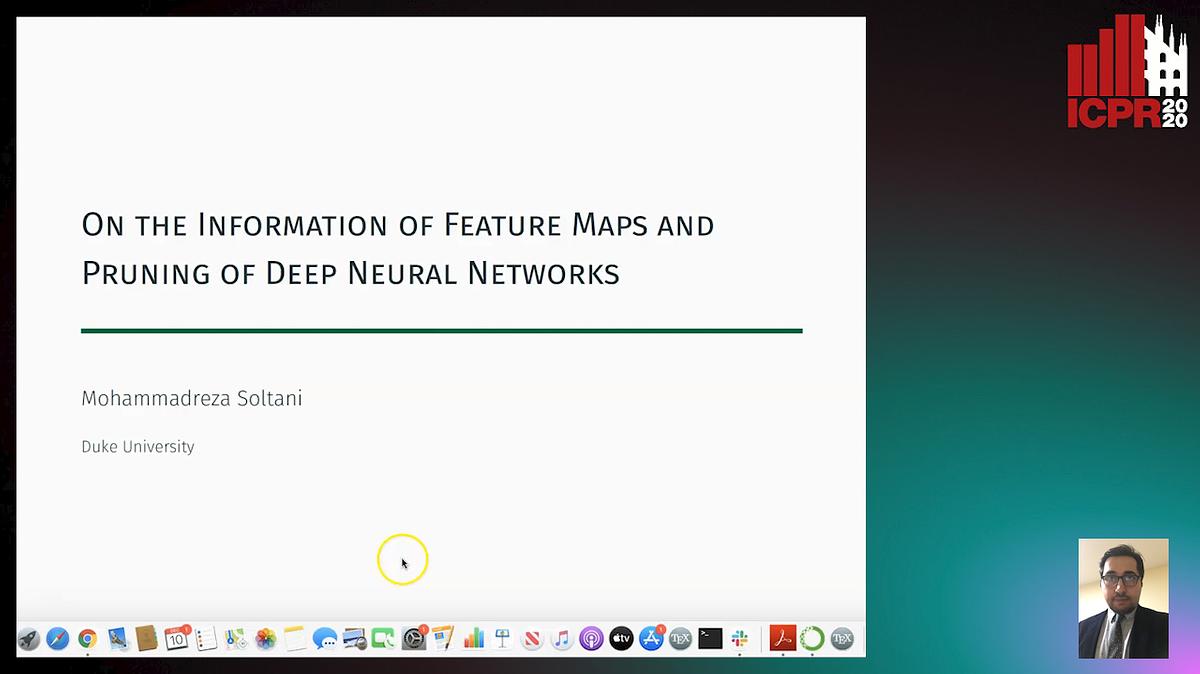Open the App Store
The height and width of the screenshot is (674, 1200).
point(650,638)
